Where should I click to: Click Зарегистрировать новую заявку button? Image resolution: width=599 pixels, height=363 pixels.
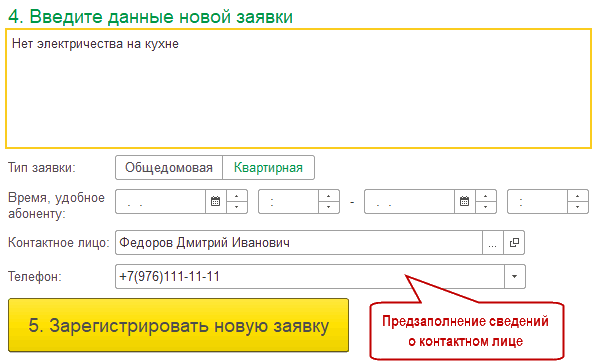178,325
